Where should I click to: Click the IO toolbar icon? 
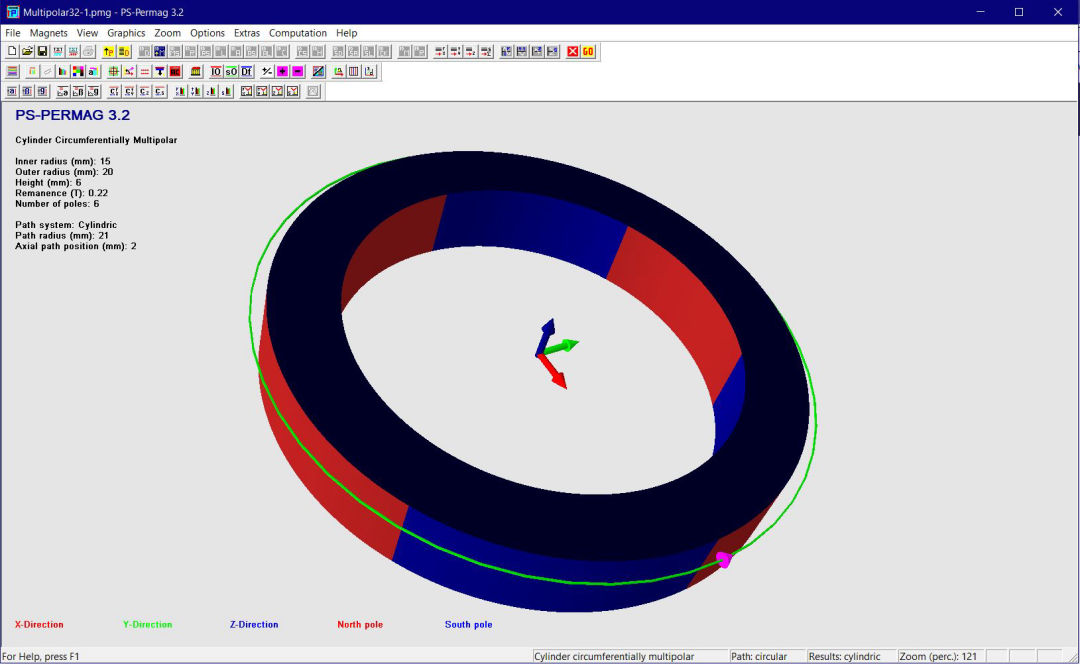point(215,71)
